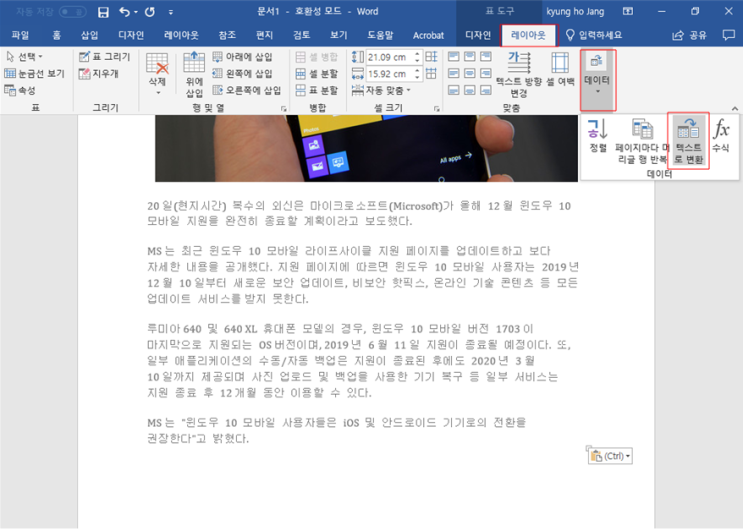This screenshot has width=743, height=531.
Task: Click 표 분할 split table
Action: (x=317, y=90)
